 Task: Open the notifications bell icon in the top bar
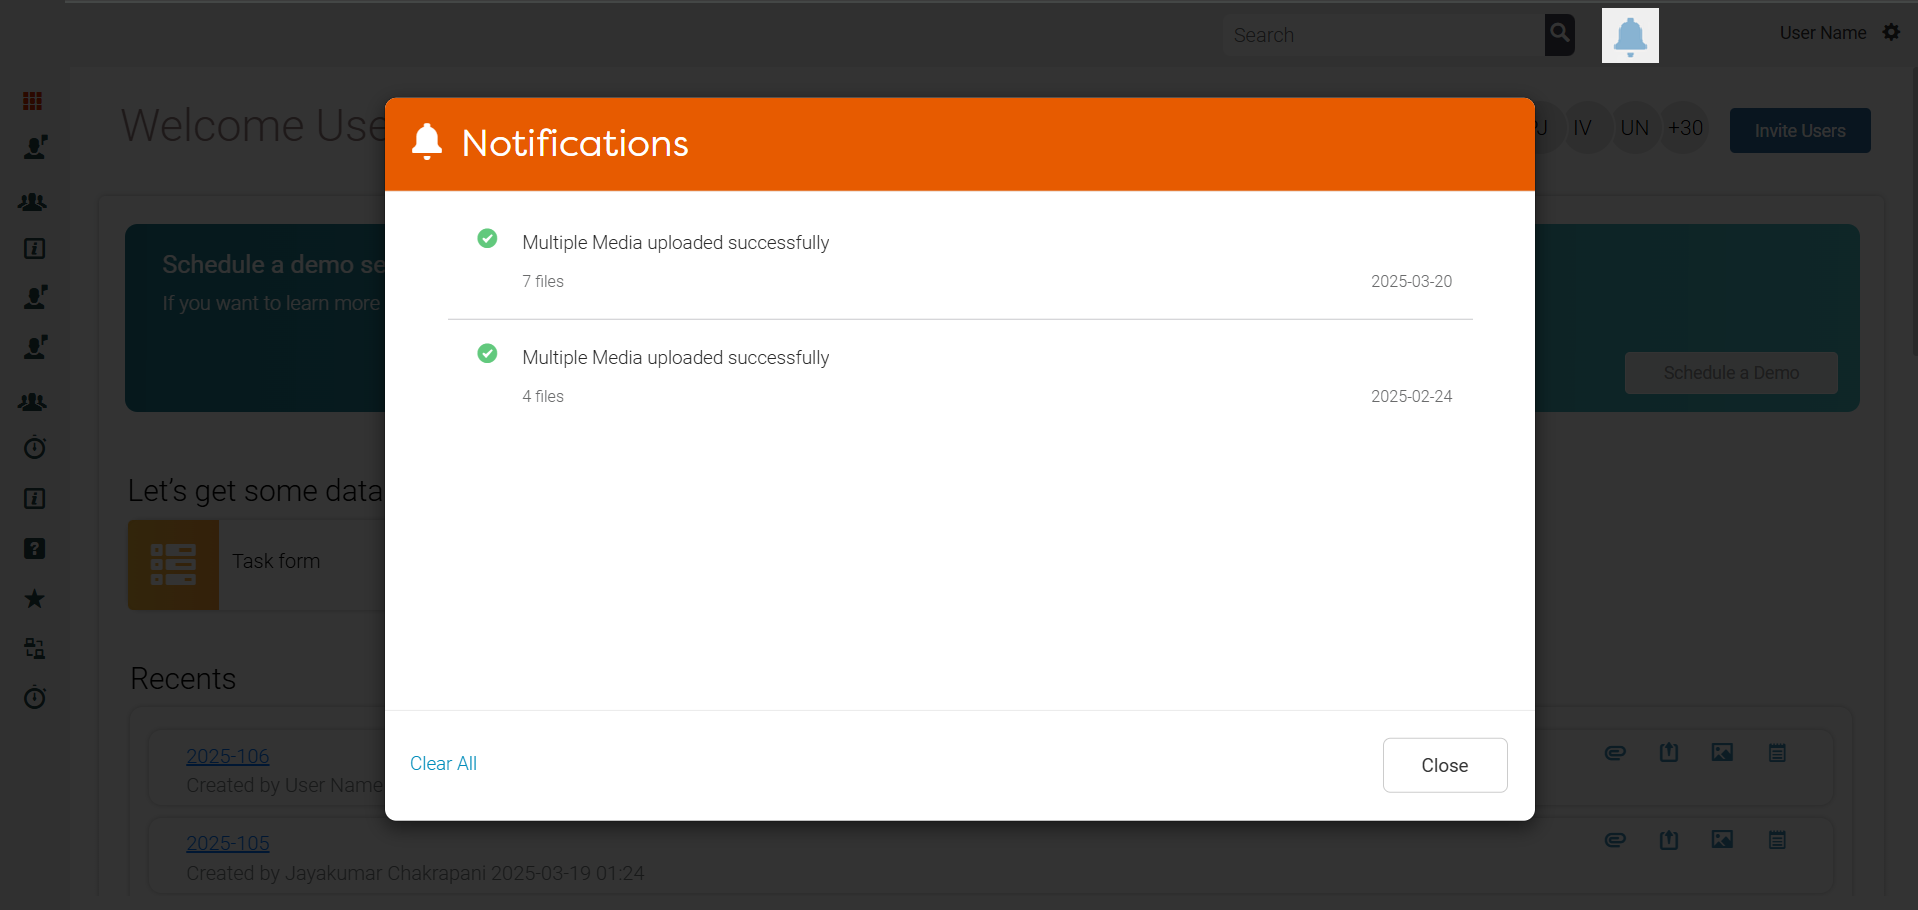tap(1629, 35)
